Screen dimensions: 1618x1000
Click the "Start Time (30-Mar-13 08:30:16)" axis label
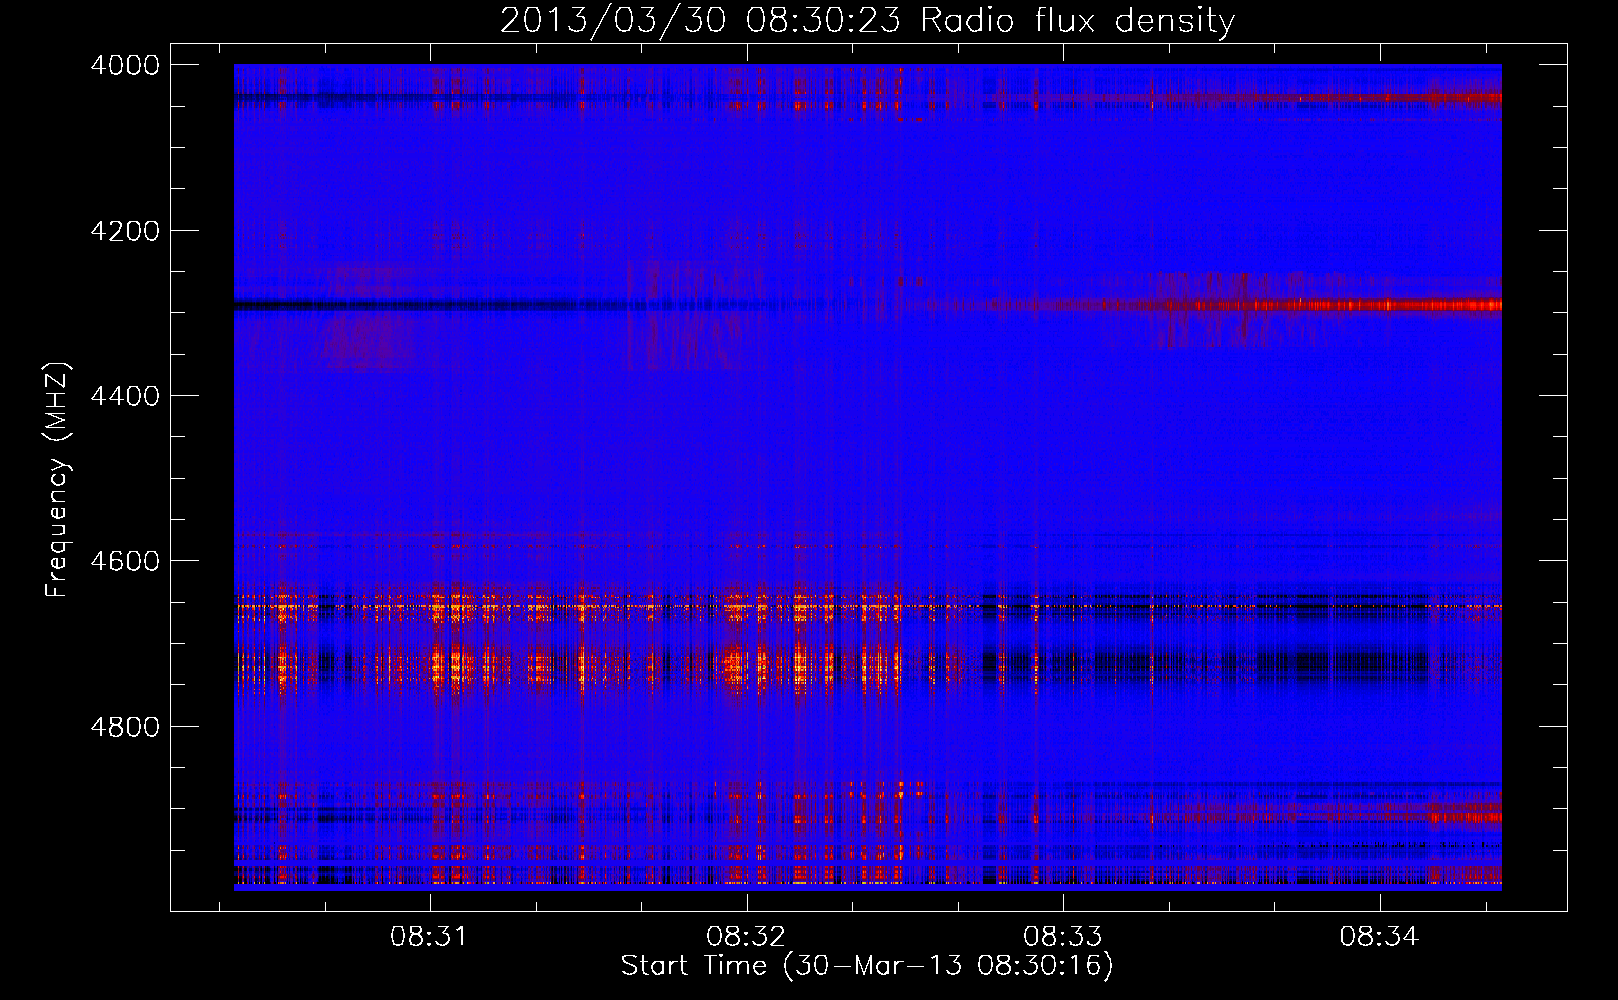pos(867,966)
